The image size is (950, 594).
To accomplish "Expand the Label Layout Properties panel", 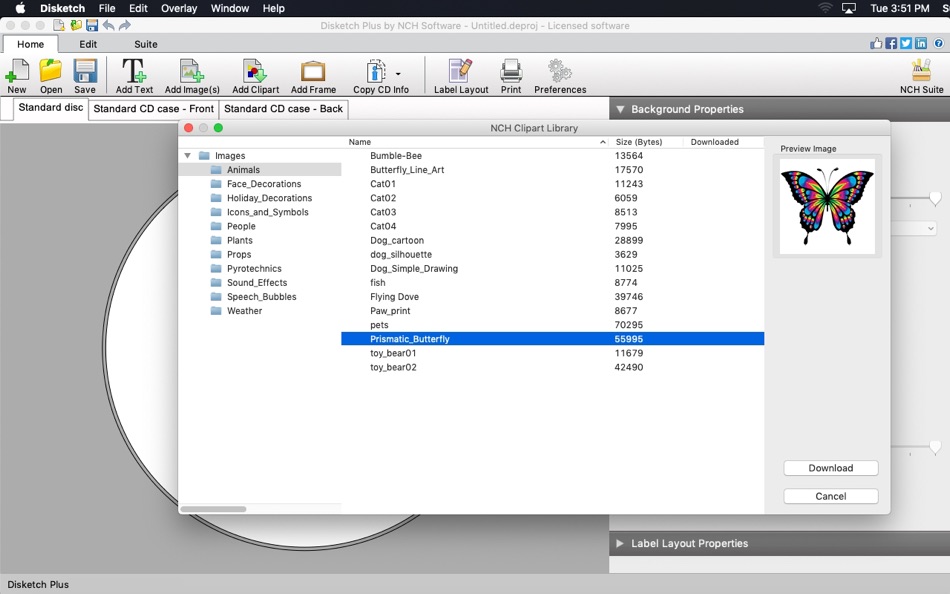I will [620, 544].
